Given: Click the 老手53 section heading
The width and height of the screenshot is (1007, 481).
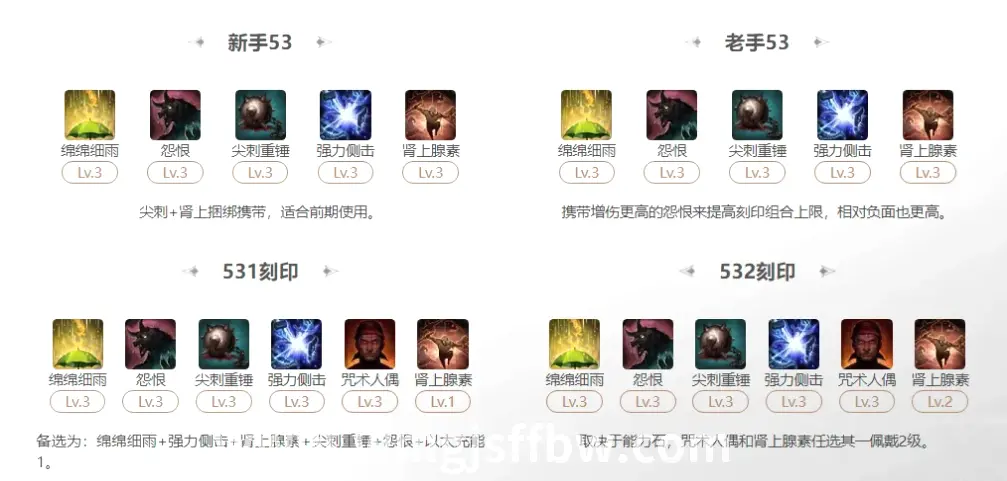Looking at the screenshot, I should 757,42.
